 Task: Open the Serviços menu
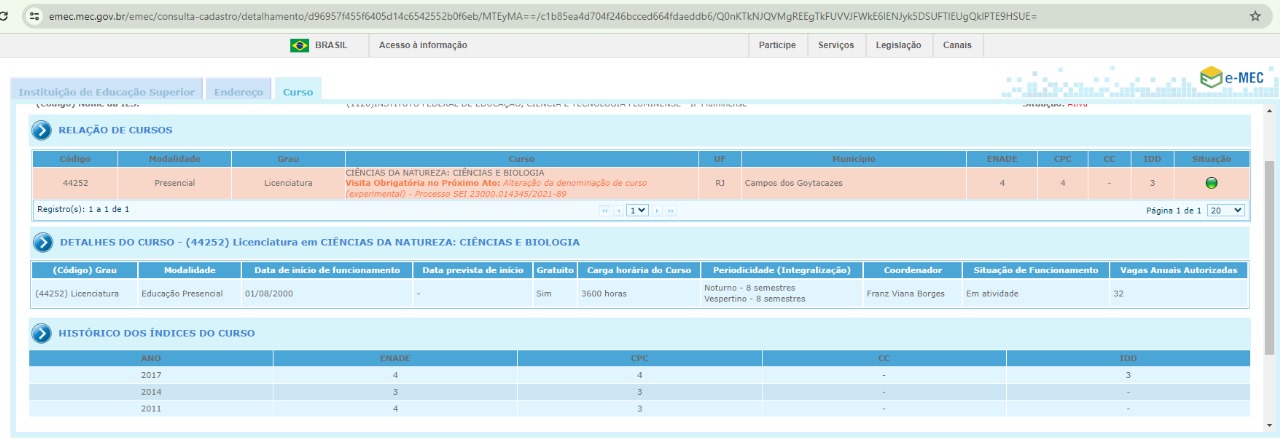(835, 45)
